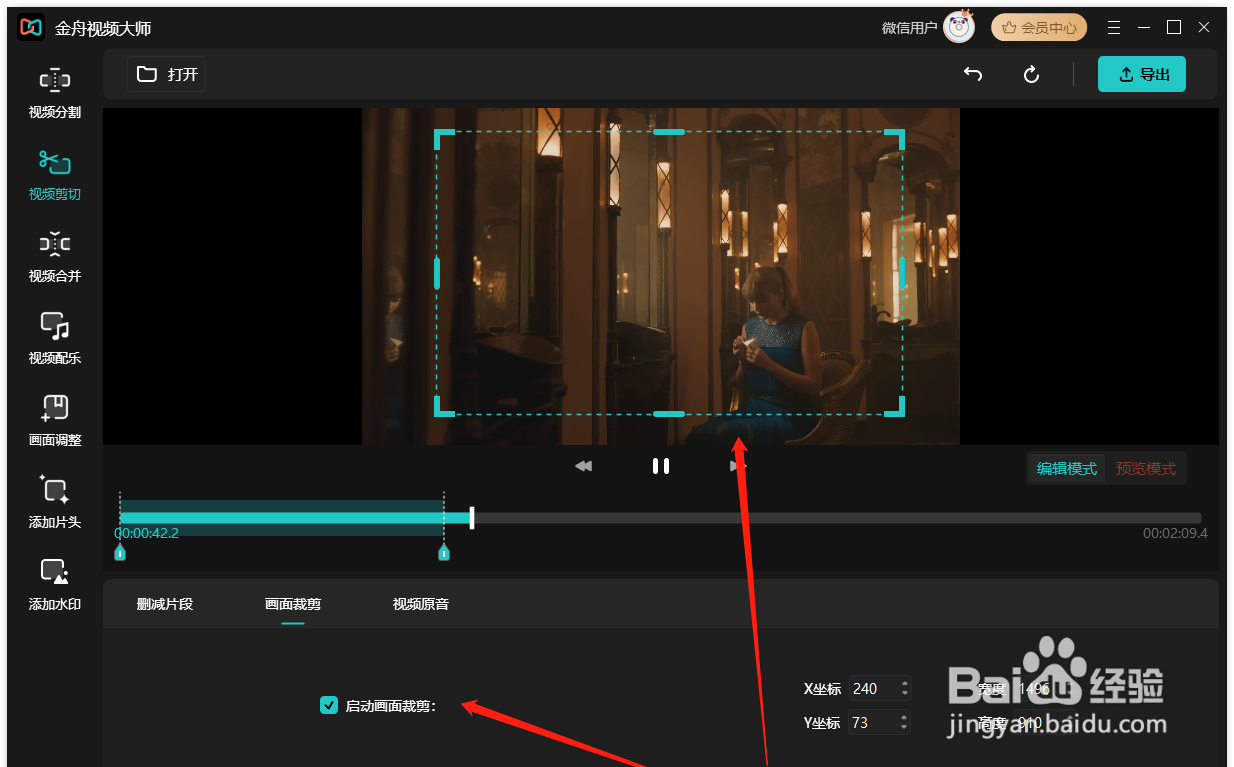Minimize the application window

1144,27
